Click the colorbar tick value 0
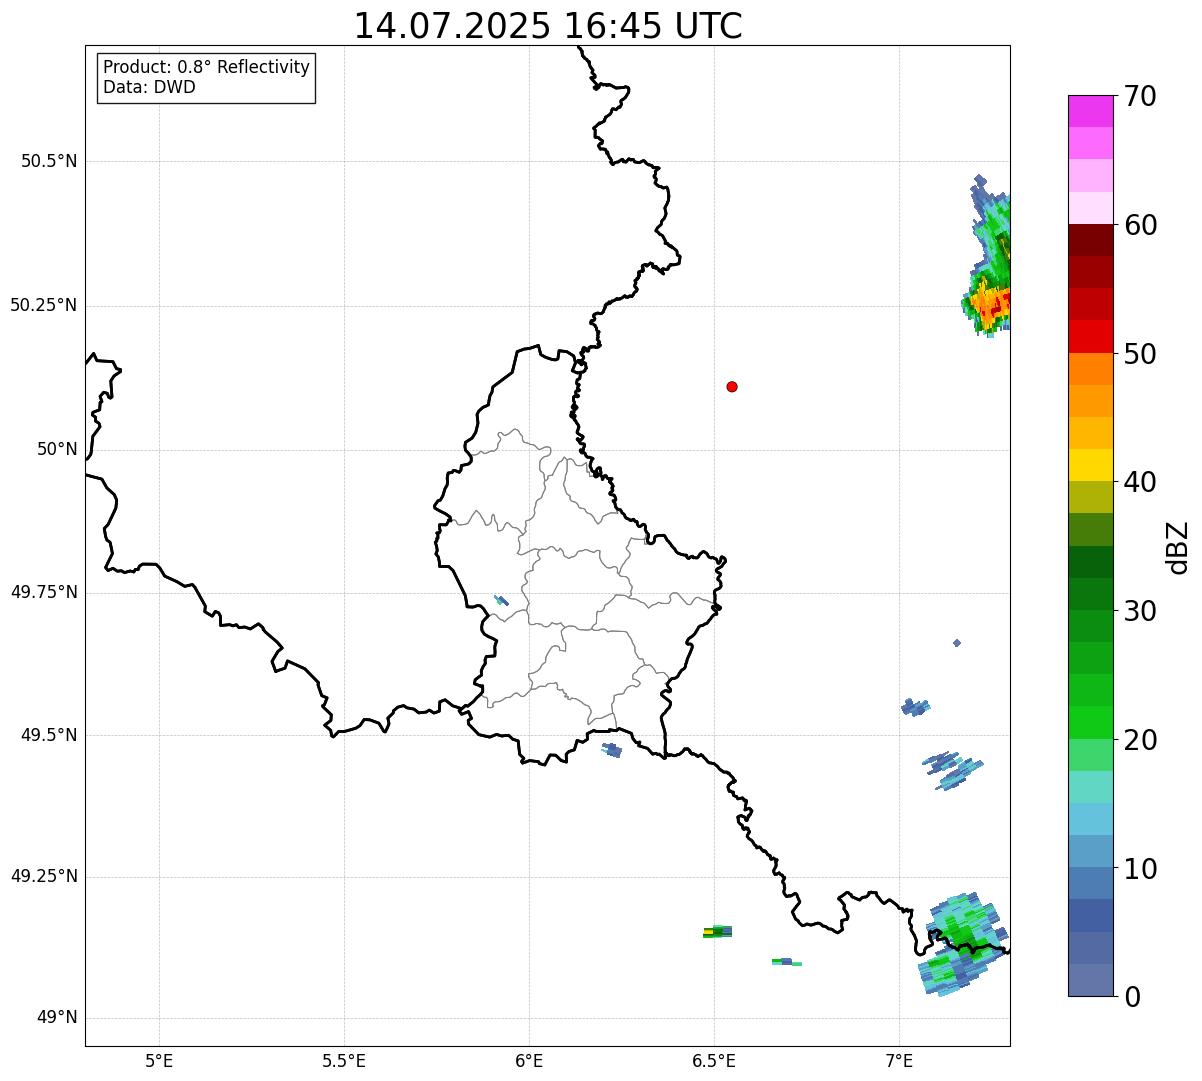Image resolution: width=1202 pixels, height=1081 pixels. [1132, 996]
